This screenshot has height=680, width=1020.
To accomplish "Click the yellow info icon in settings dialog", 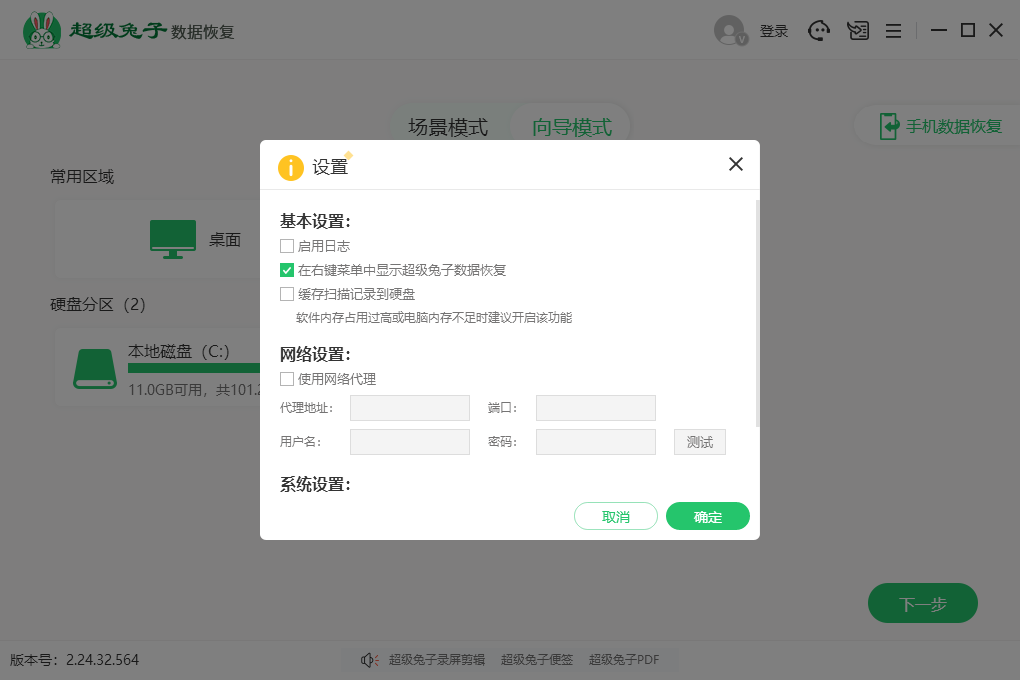I will (x=291, y=167).
